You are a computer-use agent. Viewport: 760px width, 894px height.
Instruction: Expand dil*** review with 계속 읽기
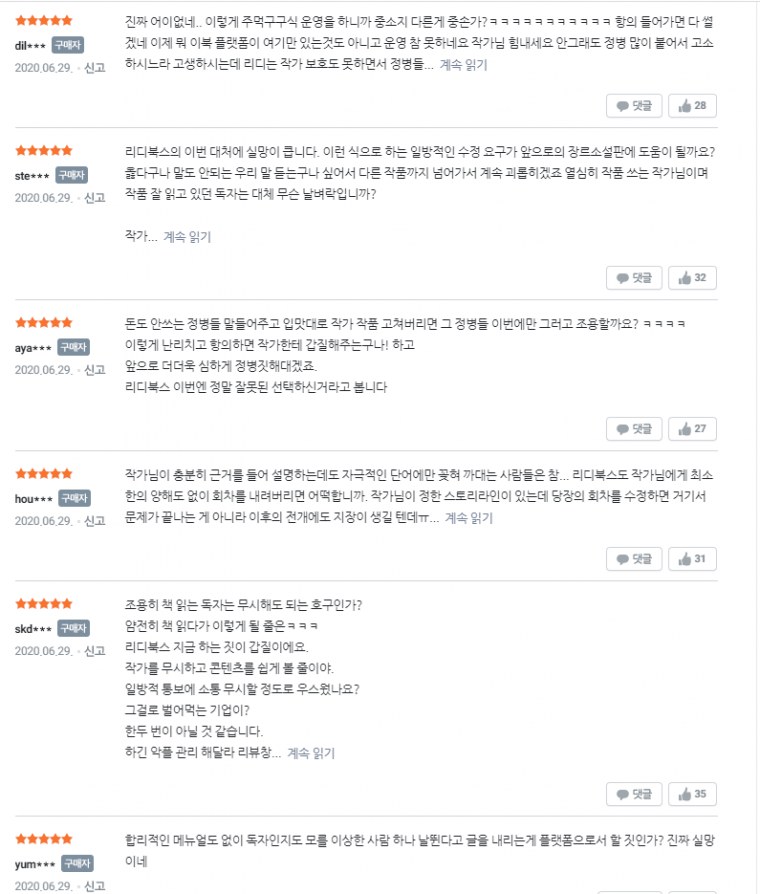[x=464, y=65]
